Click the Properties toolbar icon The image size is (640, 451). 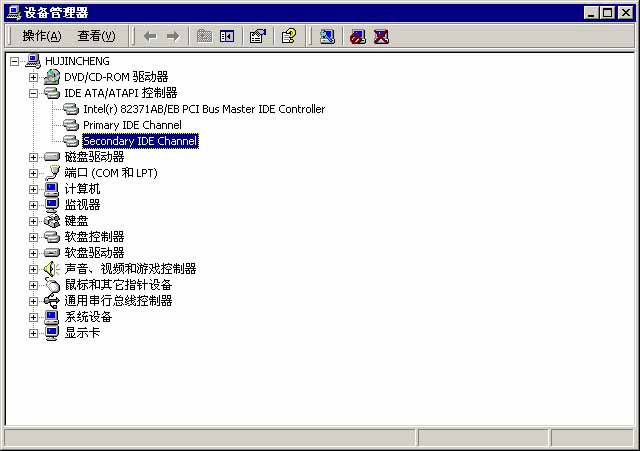(x=258, y=36)
